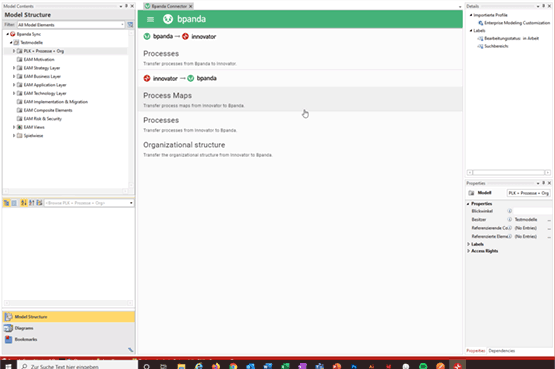Viewport: 555px width, 369px height.
Task: Expand the Labels section in Properties panel
Action: (468, 244)
